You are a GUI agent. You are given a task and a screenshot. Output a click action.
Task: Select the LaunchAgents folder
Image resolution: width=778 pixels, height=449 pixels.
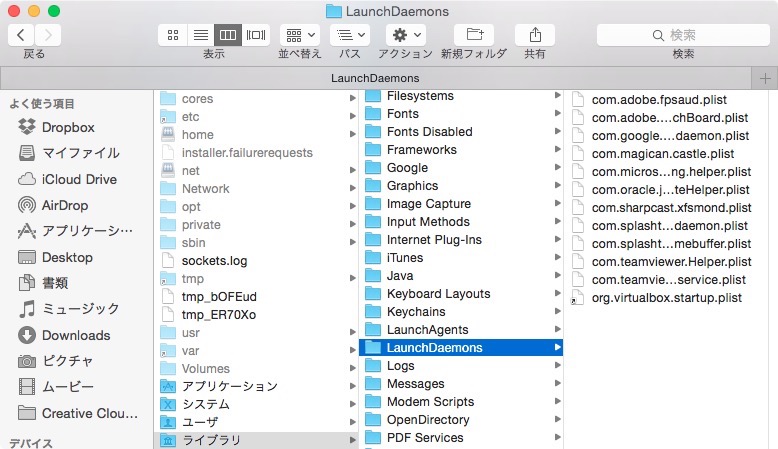pyautogui.click(x=427, y=330)
